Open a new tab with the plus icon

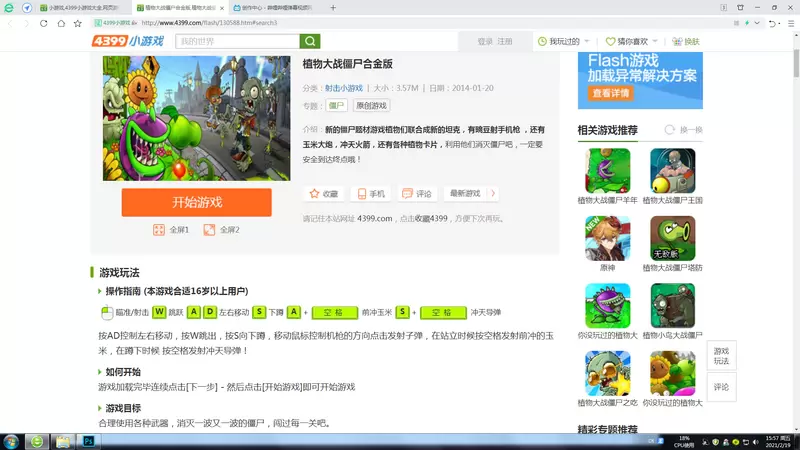pyautogui.click(x=333, y=8)
